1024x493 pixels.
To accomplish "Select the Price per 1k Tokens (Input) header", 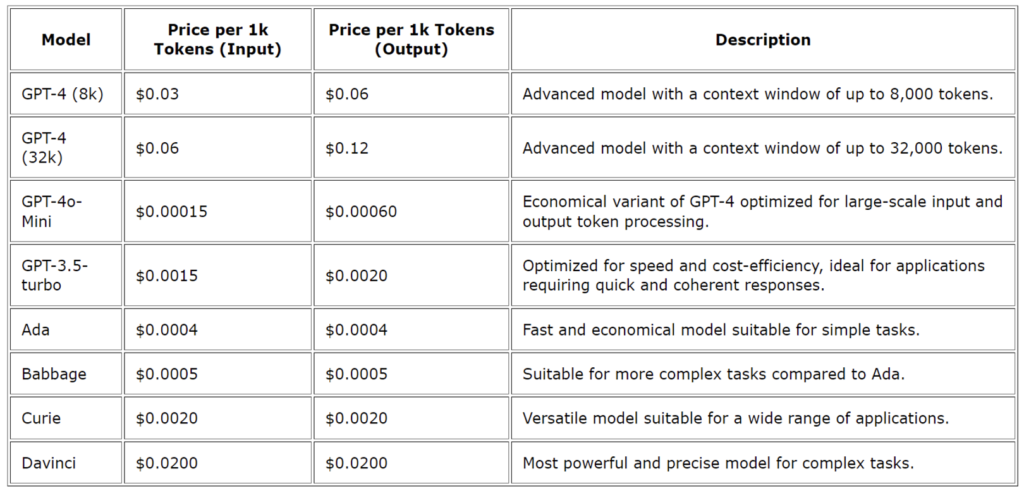I will [x=217, y=39].
